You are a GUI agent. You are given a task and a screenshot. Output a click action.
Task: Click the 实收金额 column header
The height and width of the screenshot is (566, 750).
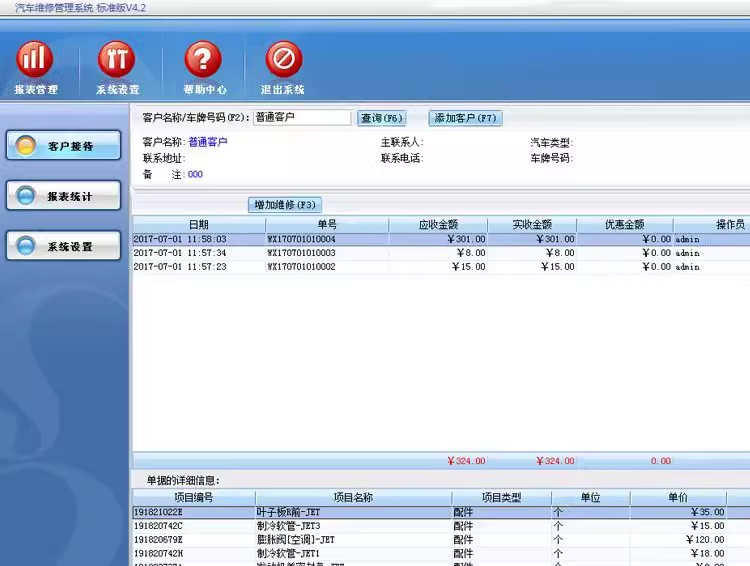[x=532, y=224]
